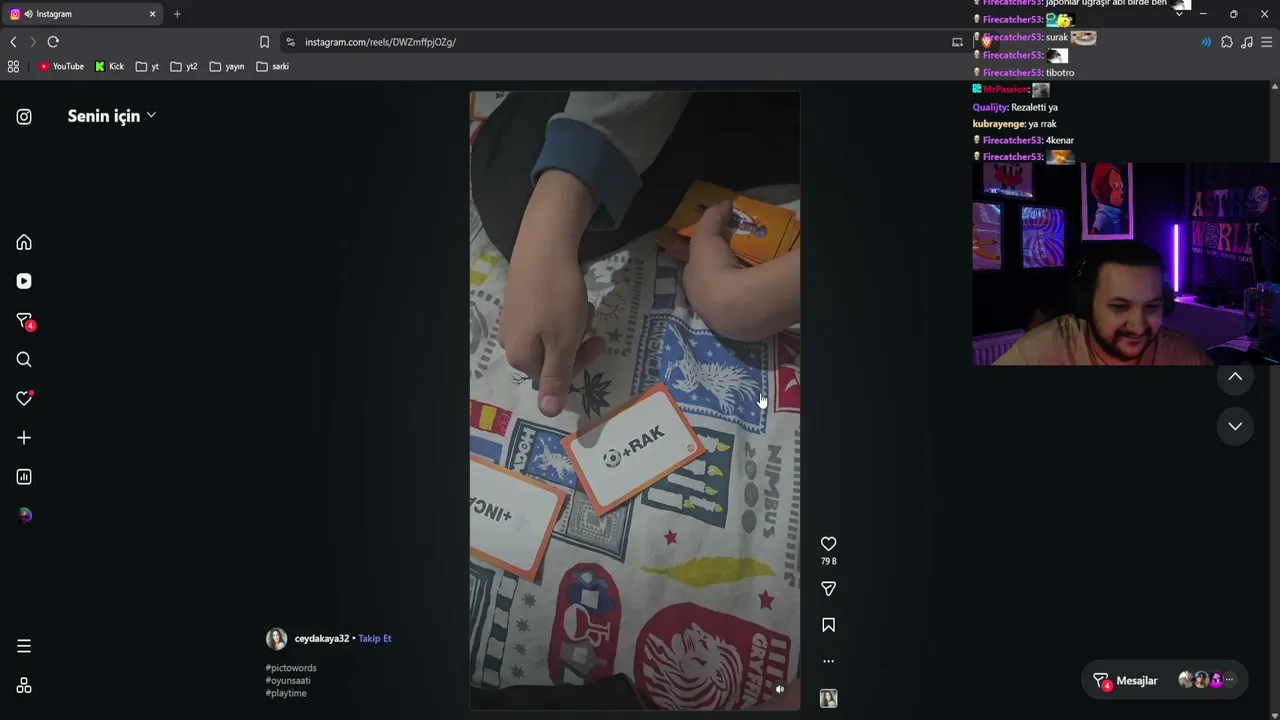Open the #playtime hashtag
1280x720 pixels.
(x=286, y=694)
